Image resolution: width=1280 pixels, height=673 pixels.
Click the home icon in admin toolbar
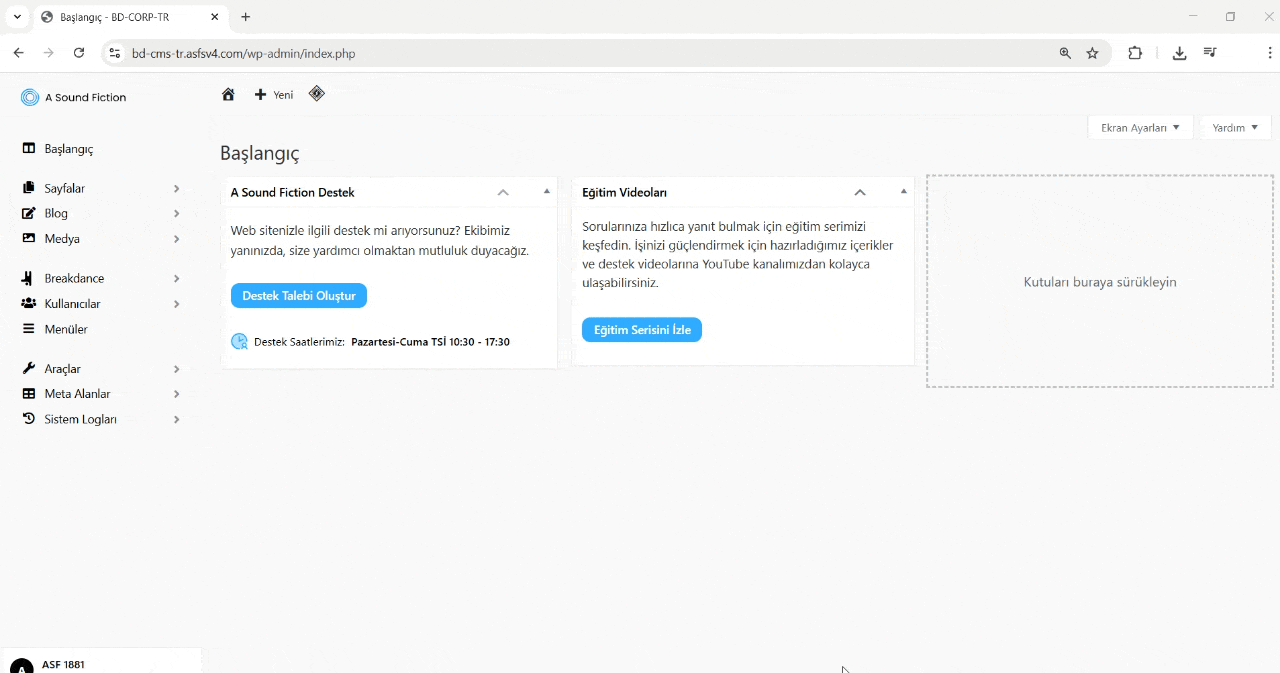[228, 95]
